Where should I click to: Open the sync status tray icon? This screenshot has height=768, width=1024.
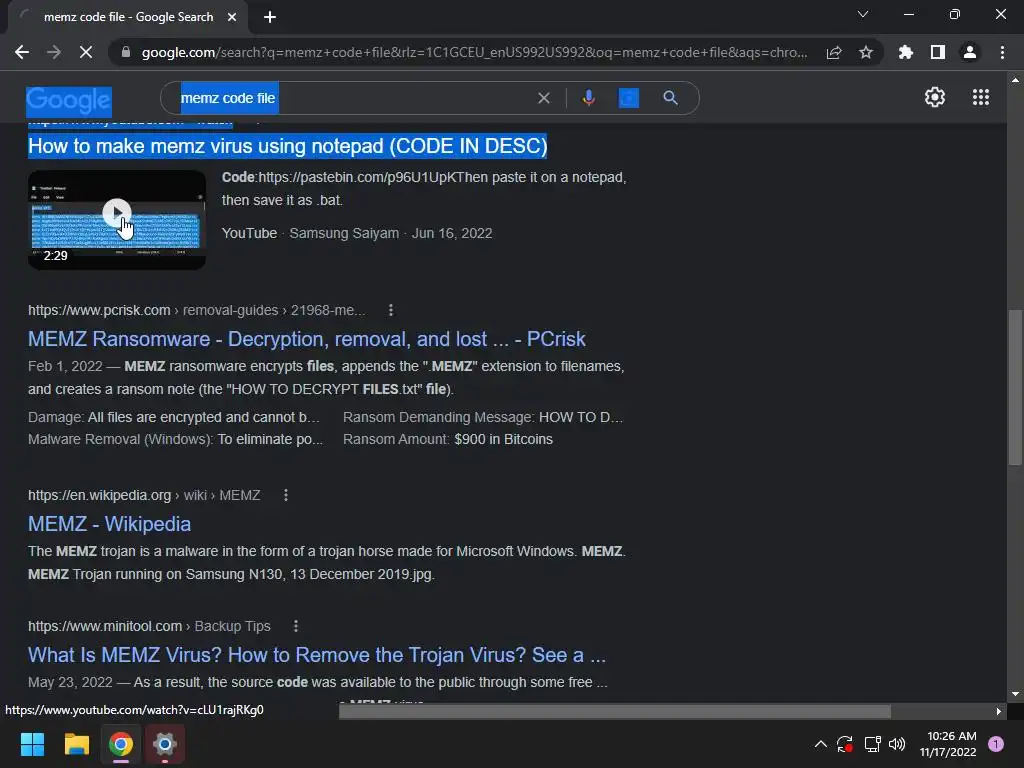click(x=844, y=744)
